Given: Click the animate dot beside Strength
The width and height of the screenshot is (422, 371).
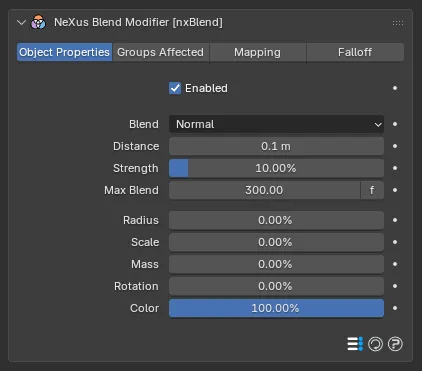Looking at the screenshot, I should pos(395,168).
